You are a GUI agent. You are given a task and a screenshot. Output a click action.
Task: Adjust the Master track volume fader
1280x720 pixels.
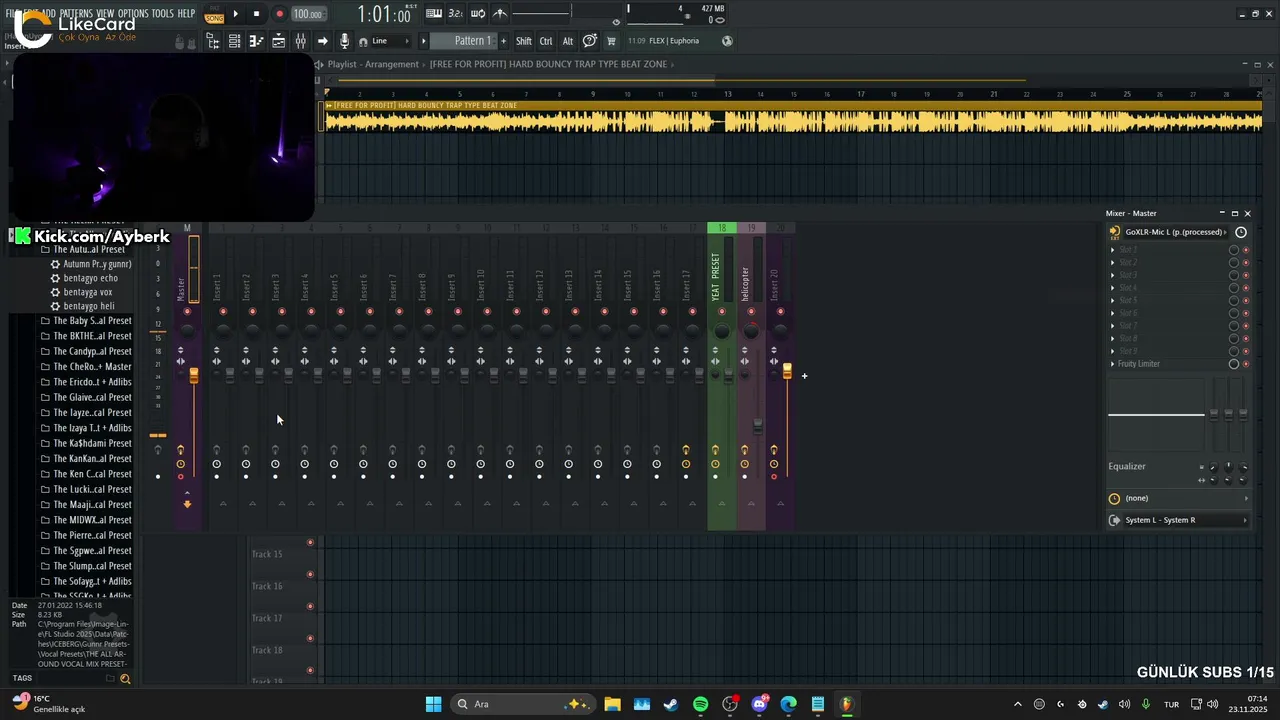pos(194,375)
